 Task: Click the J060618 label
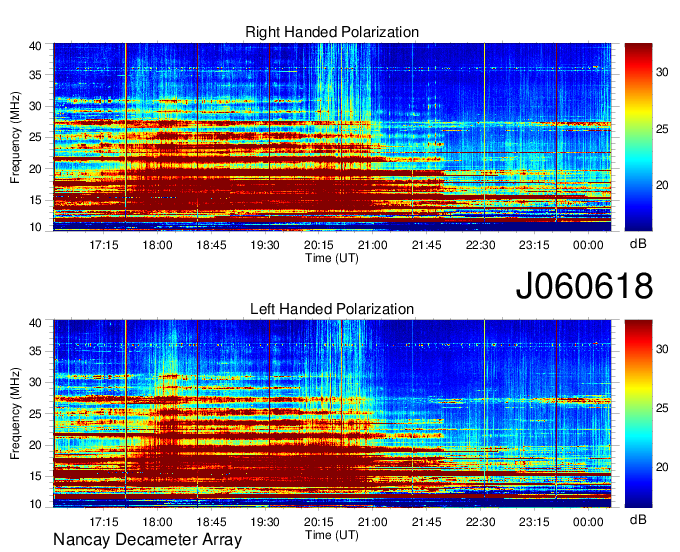(584, 286)
